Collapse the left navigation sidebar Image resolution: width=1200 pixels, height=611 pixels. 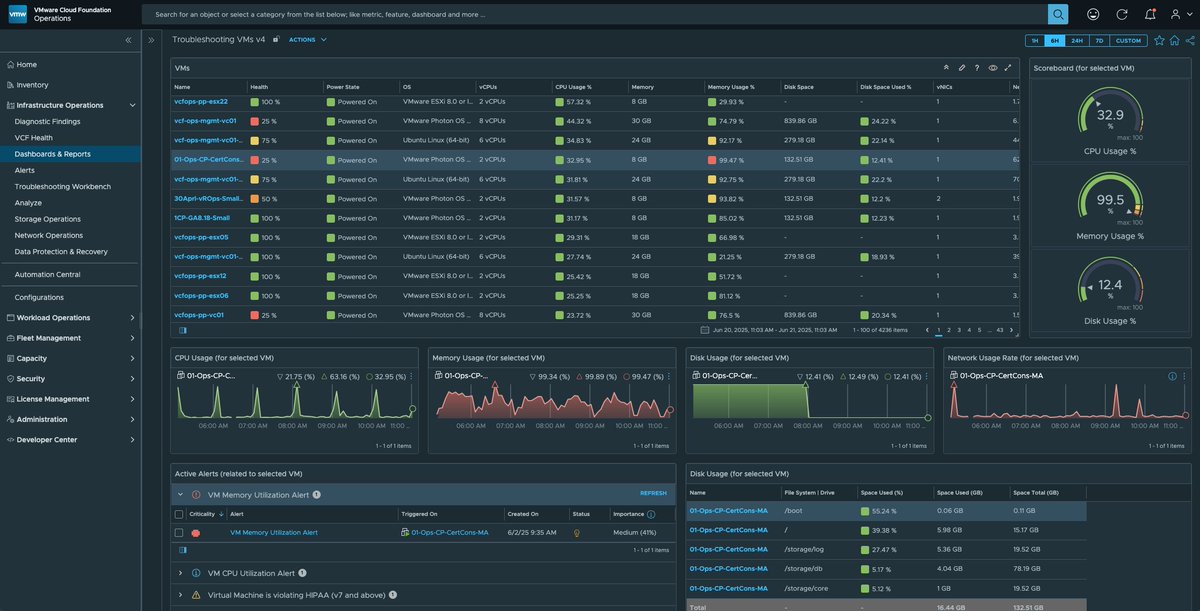point(128,40)
